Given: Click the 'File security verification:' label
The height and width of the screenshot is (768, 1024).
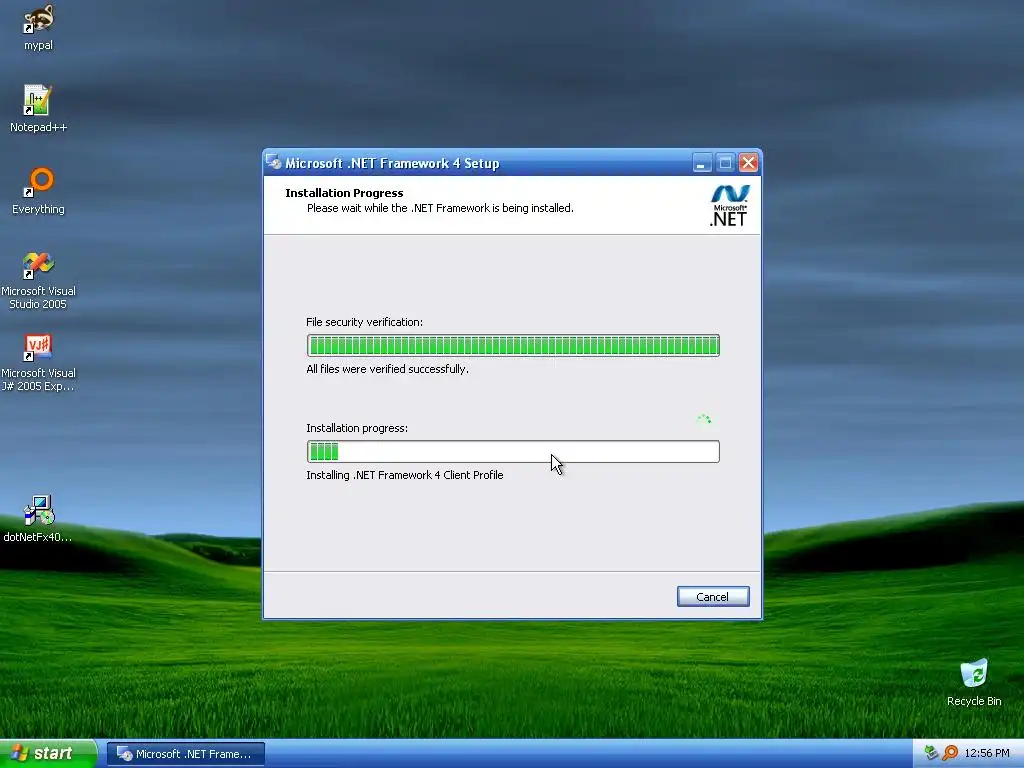Looking at the screenshot, I should [364, 322].
